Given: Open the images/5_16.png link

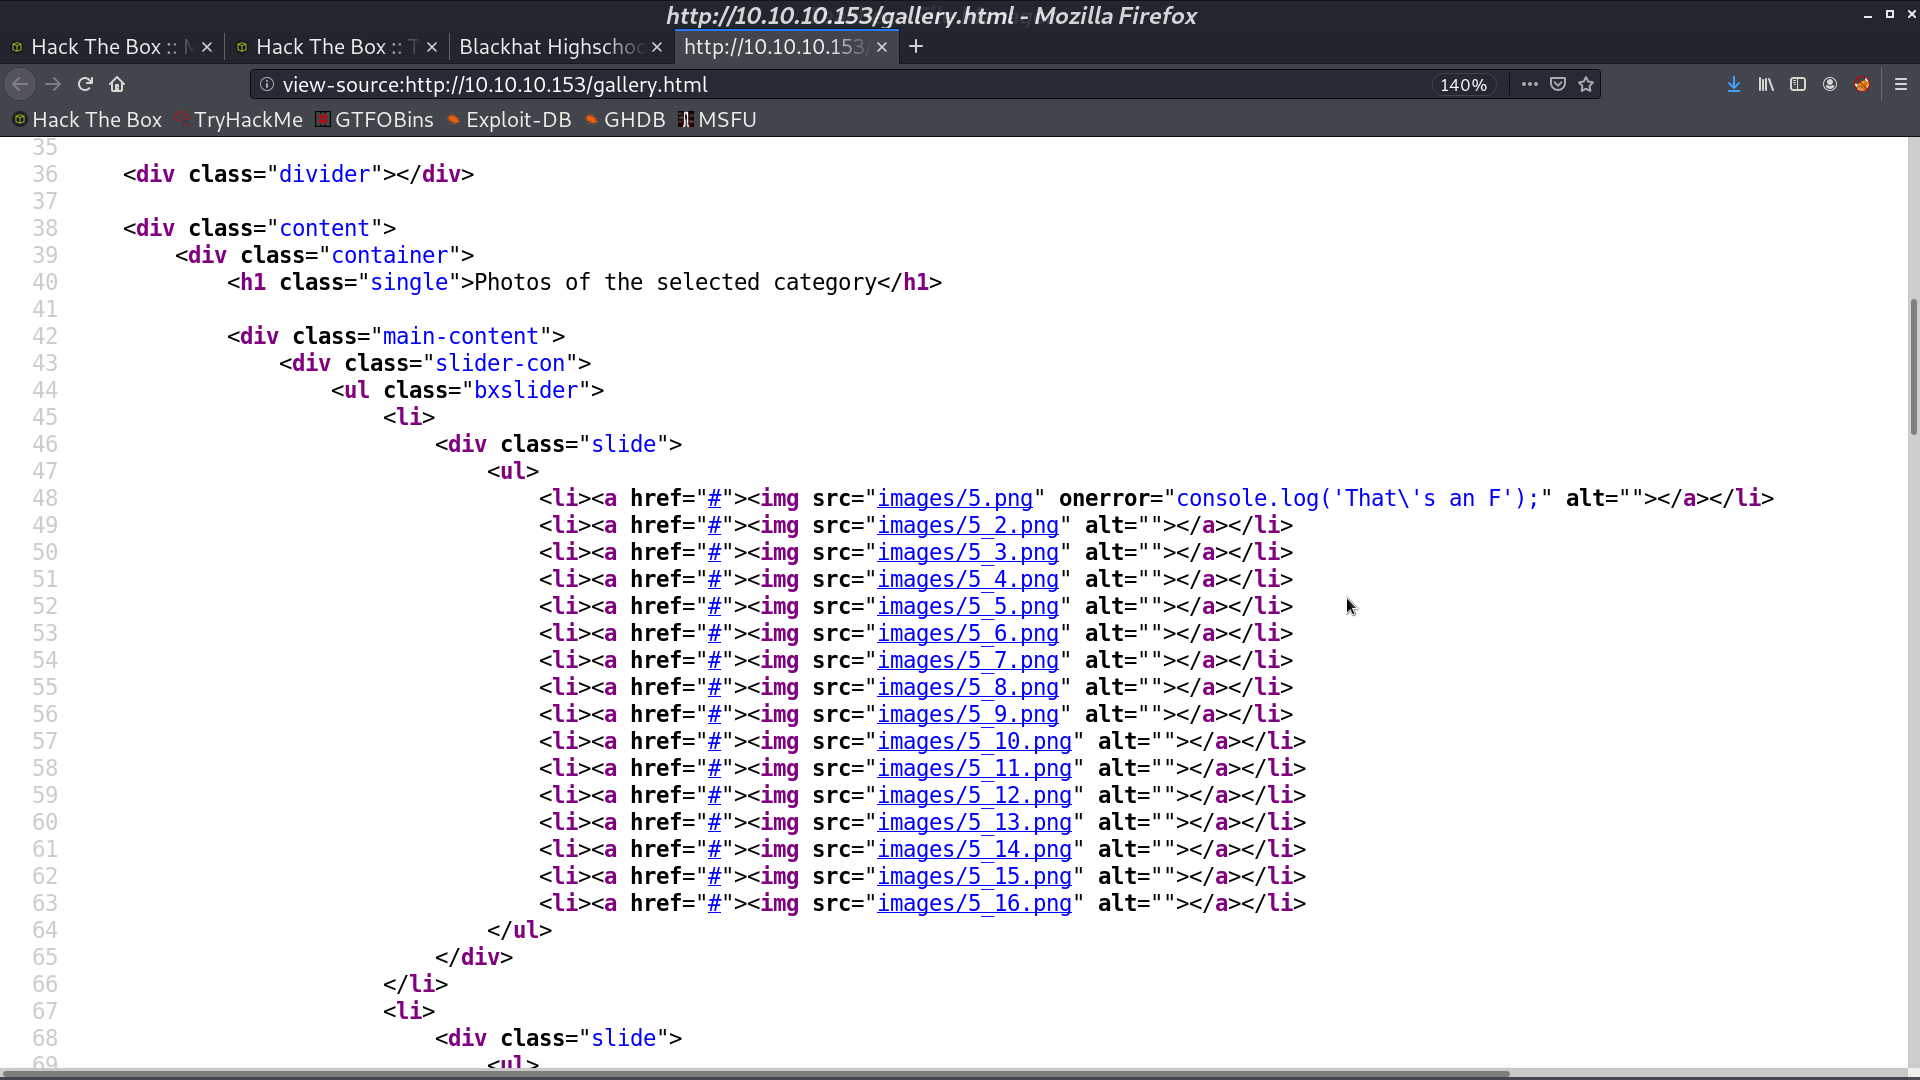Looking at the screenshot, I should (975, 904).
